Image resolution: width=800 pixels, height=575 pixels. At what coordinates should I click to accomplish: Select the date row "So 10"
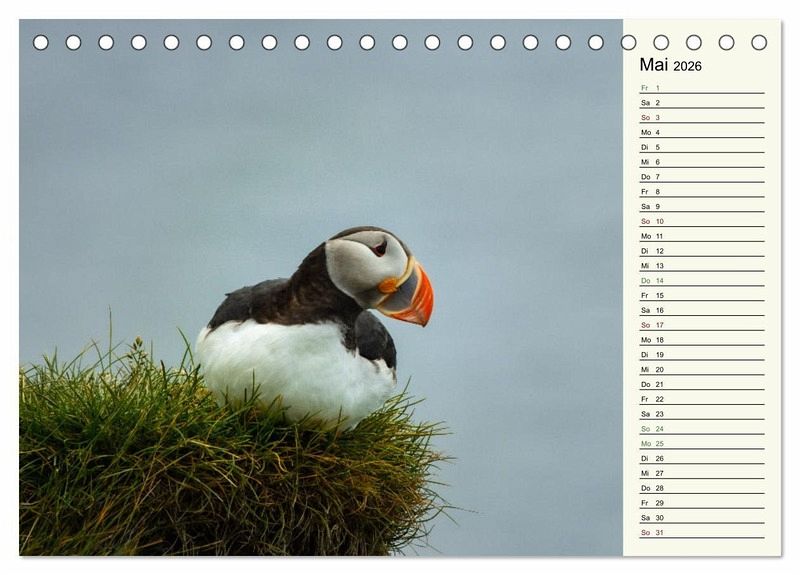pos(702,221)
